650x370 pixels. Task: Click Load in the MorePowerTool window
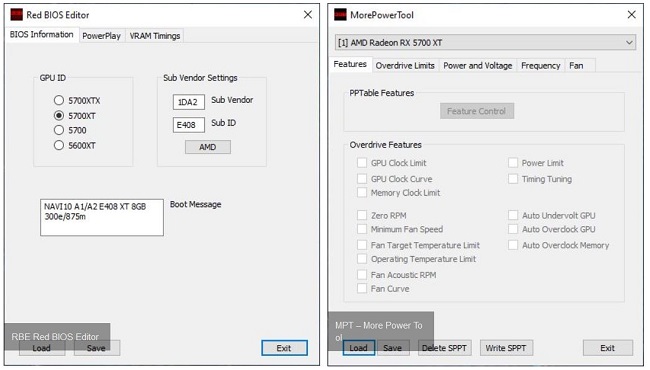point(359,348)
